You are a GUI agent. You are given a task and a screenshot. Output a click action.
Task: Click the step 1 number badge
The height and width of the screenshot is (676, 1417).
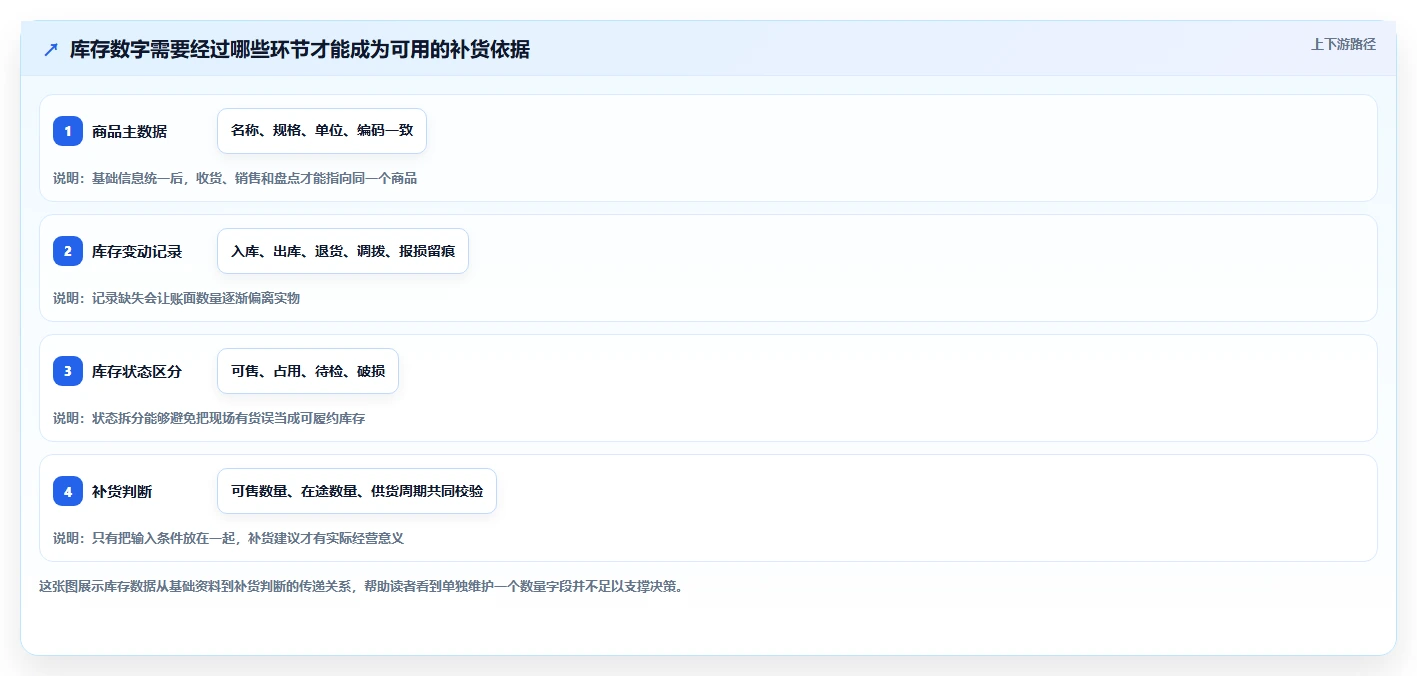(68, 131)
